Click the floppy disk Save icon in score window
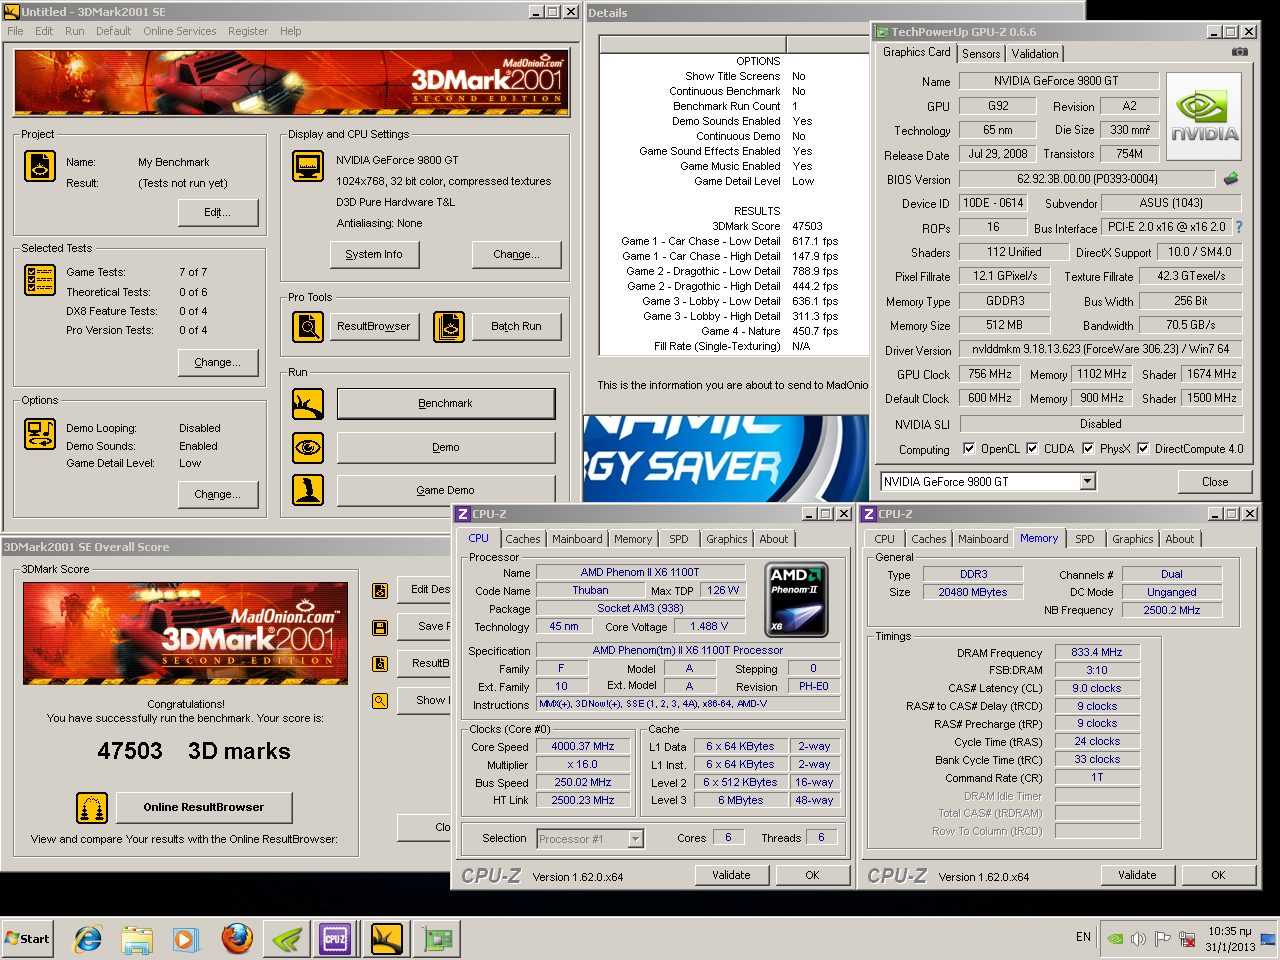This screenshot has width=1280, height=960. 380,627
